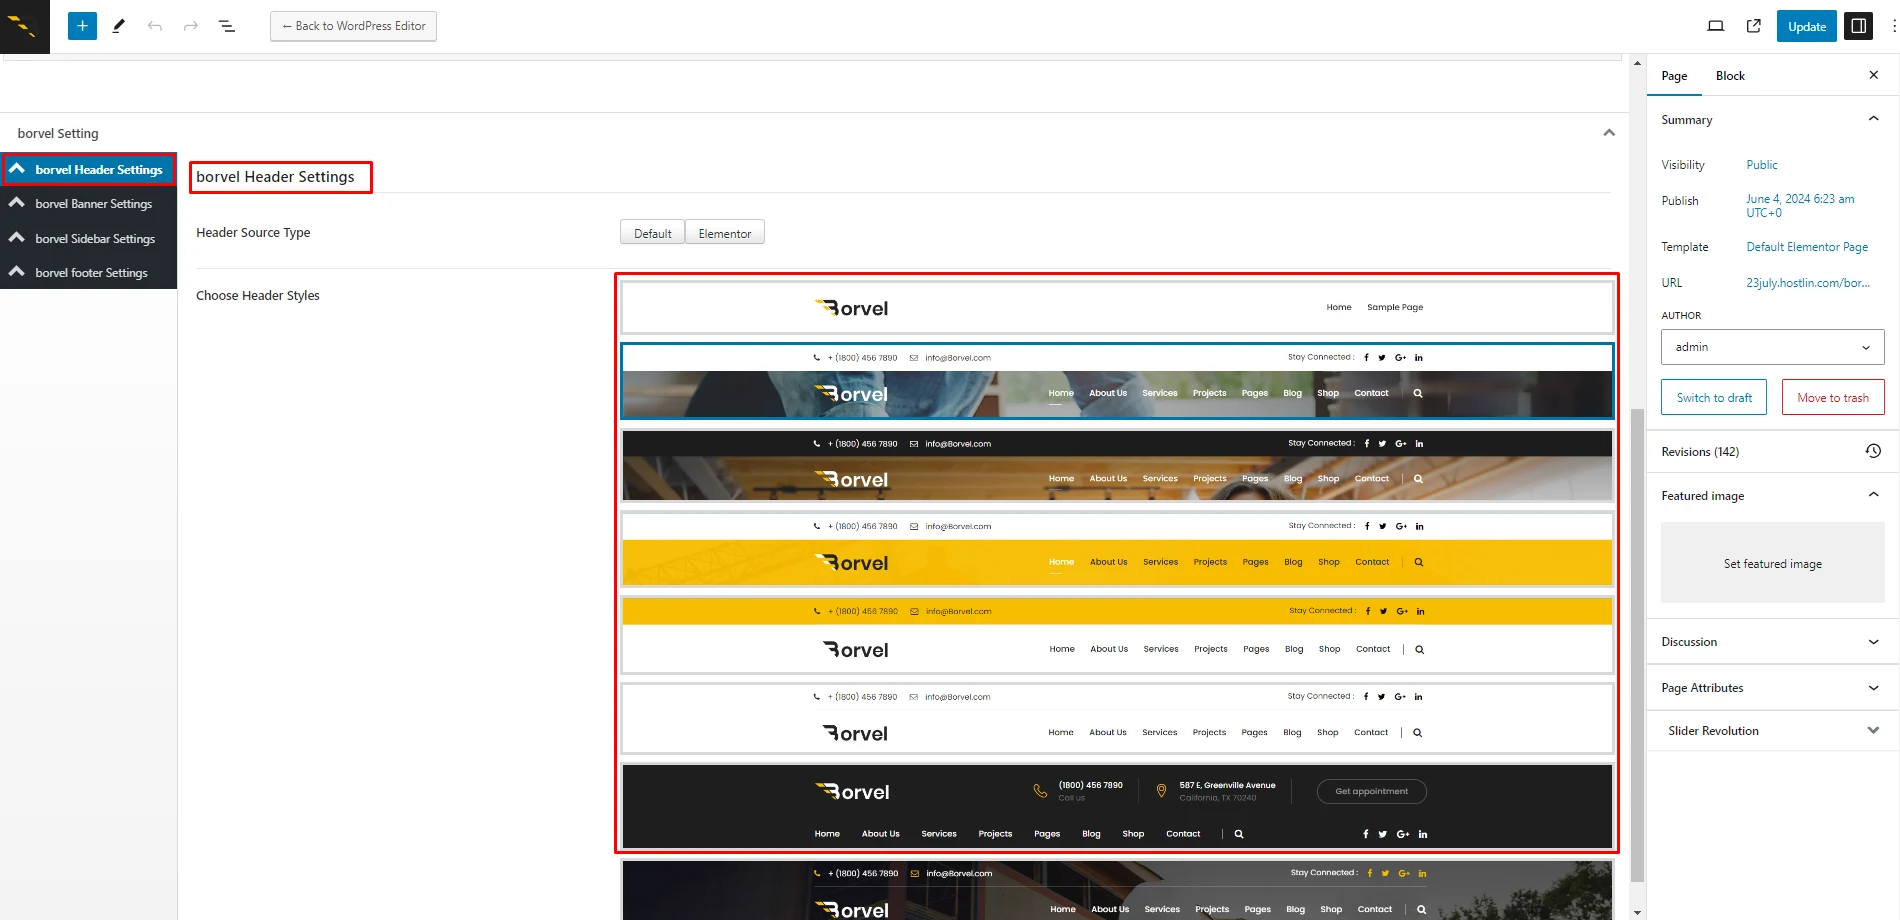Screen dimensions: 1900x920
Task: Choose Default header source type
Action: pos(652,233)
